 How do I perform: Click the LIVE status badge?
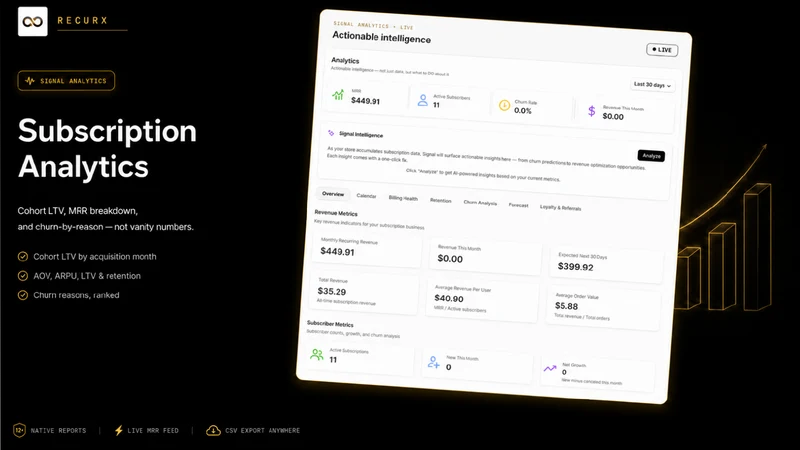click(x=662, y=50)
